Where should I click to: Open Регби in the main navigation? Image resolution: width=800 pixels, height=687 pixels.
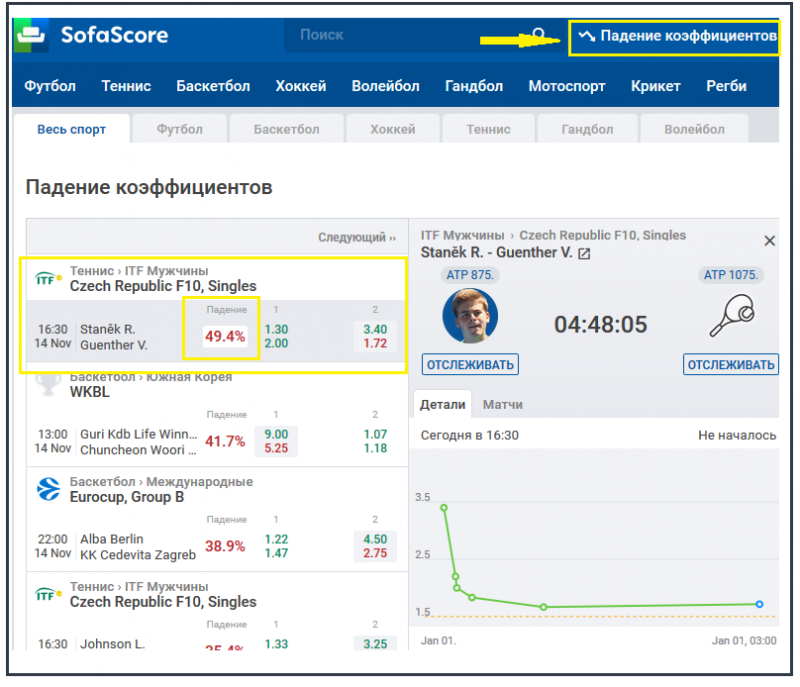click(727, 86)
